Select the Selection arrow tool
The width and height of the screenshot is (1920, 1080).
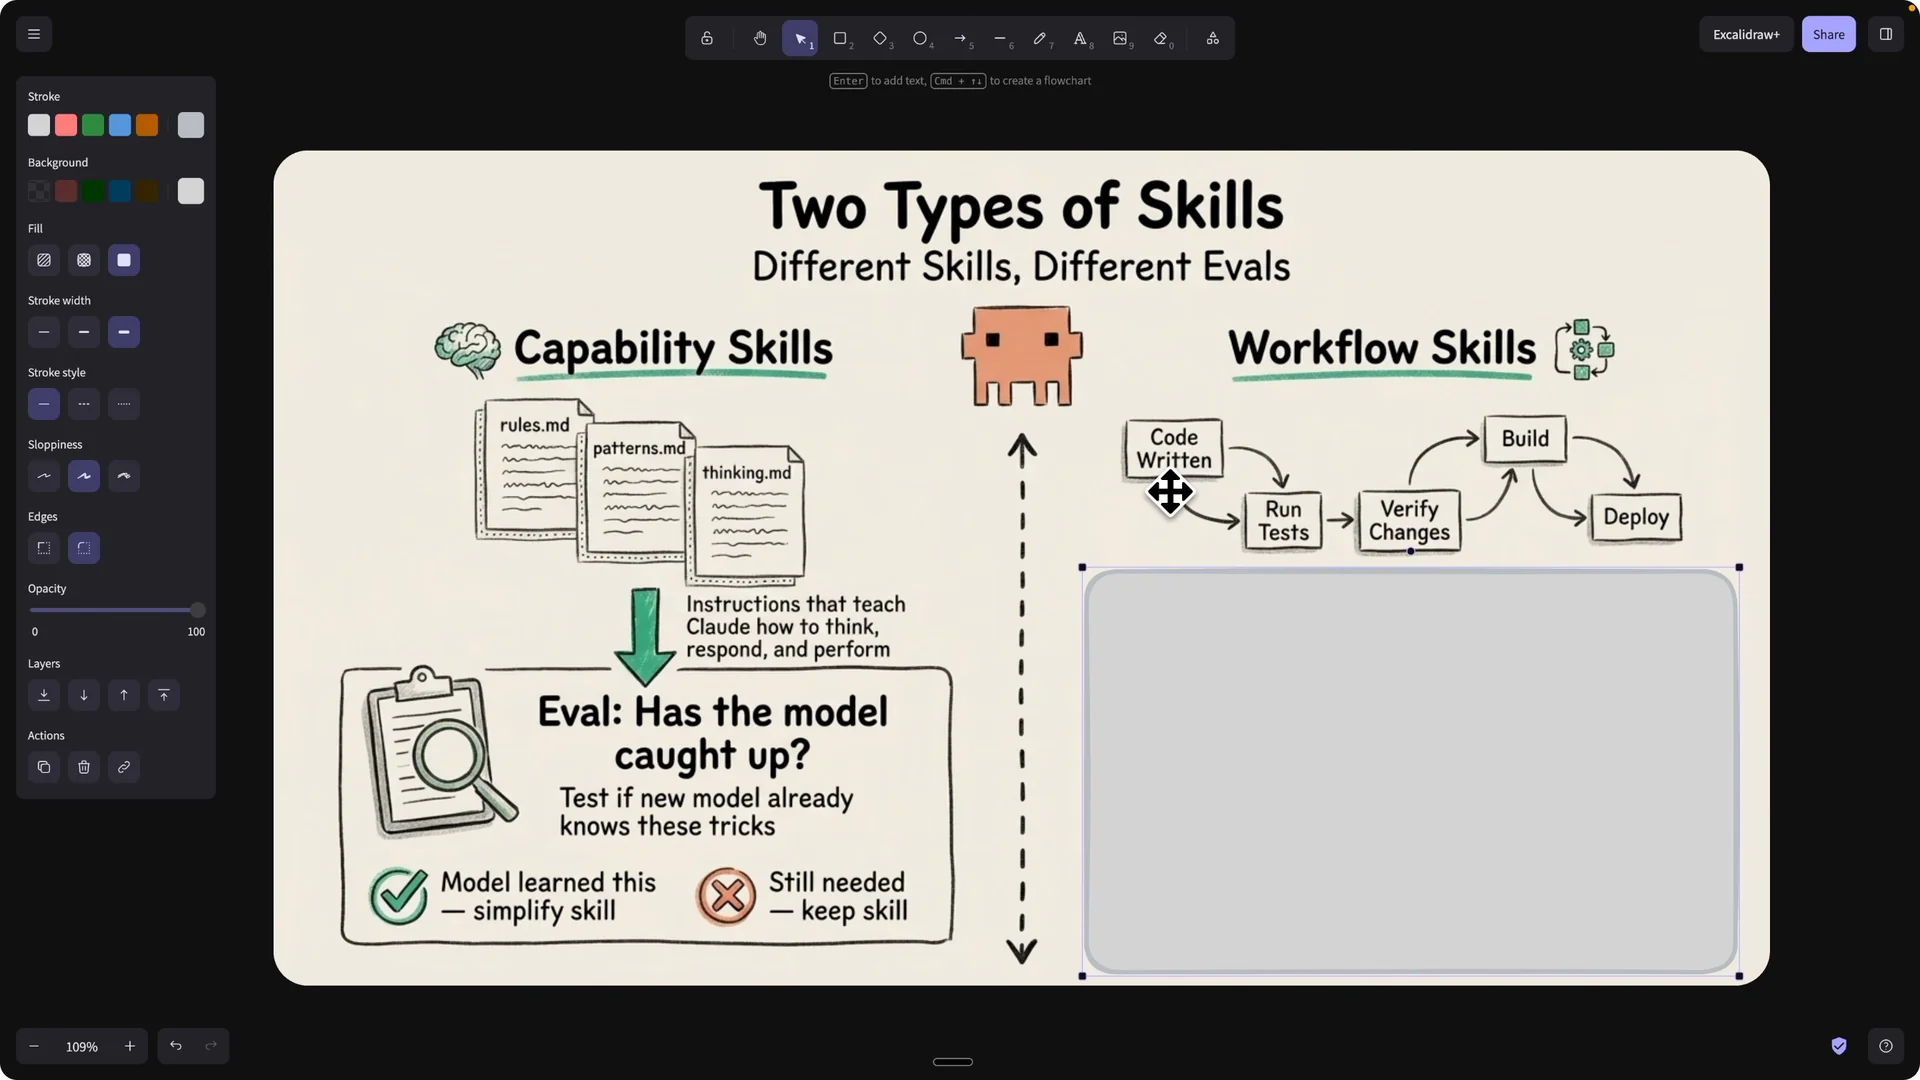[x=800, y=38]
